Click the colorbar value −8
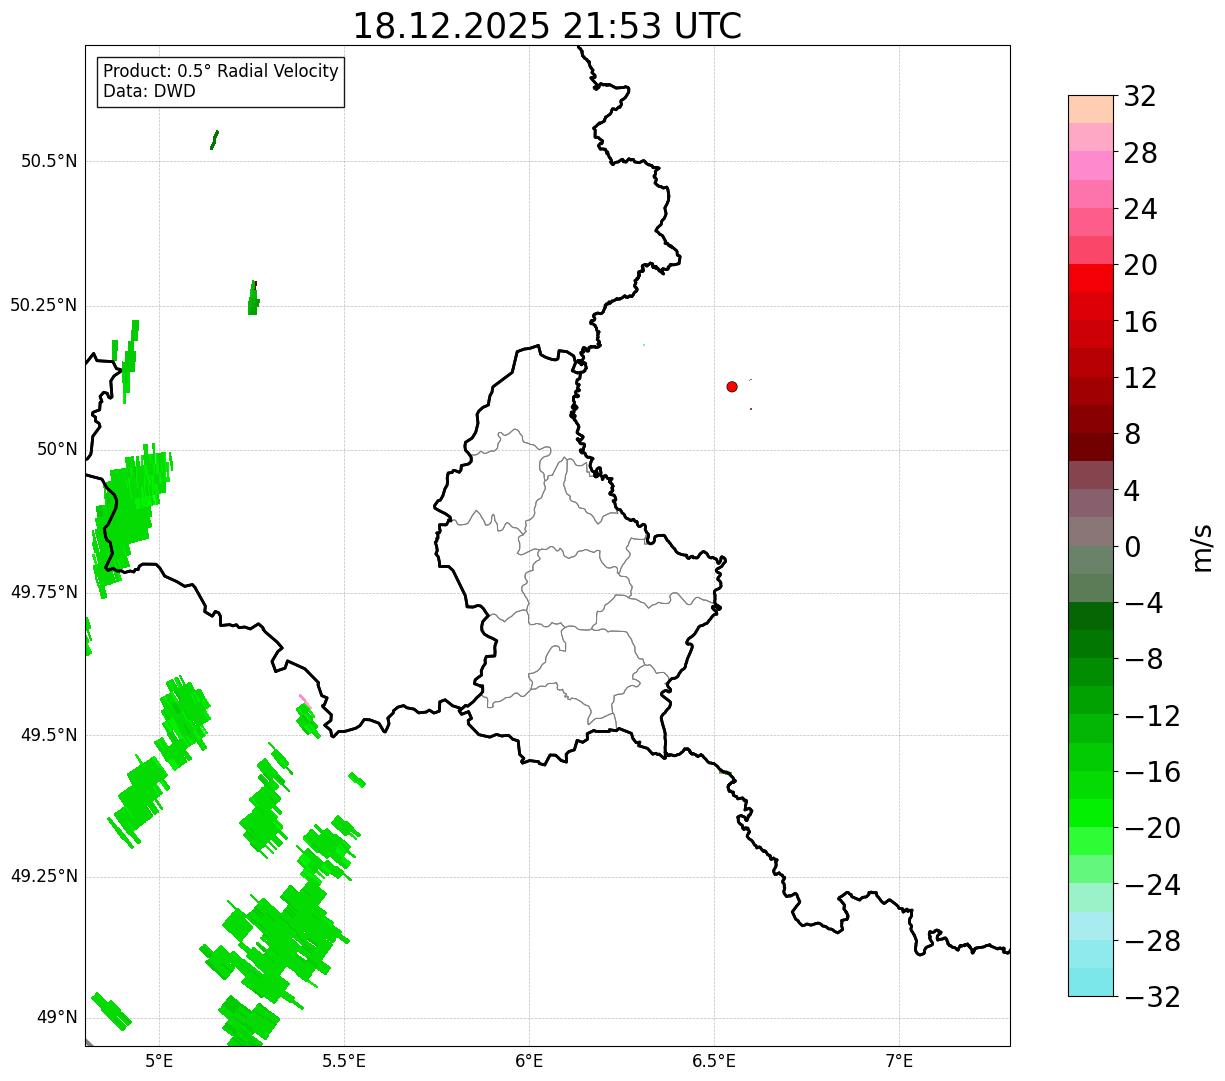The width and height of the screenshot is (1225, 1081). 1143,660
